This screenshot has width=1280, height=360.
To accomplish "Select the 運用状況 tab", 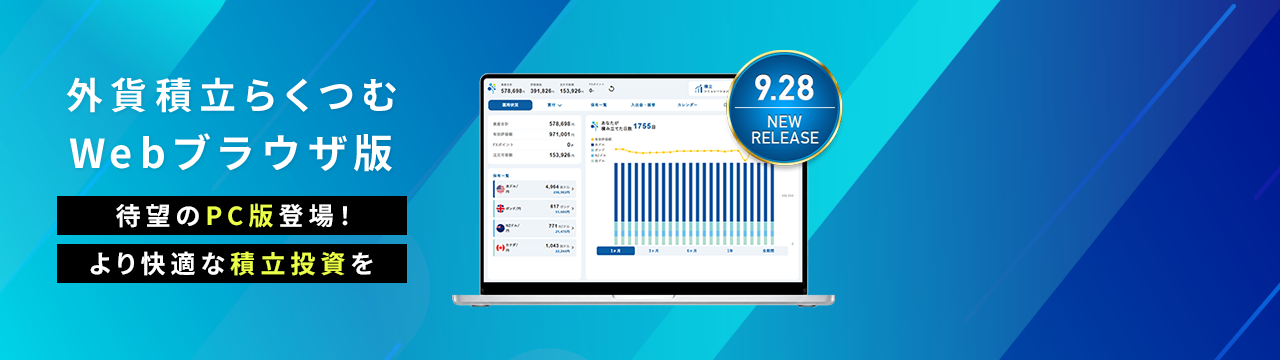I will 510,104.
